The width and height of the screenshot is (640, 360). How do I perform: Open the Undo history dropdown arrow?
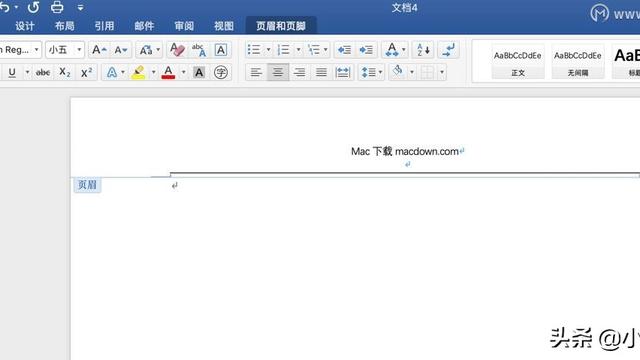[x=16, y=7]
